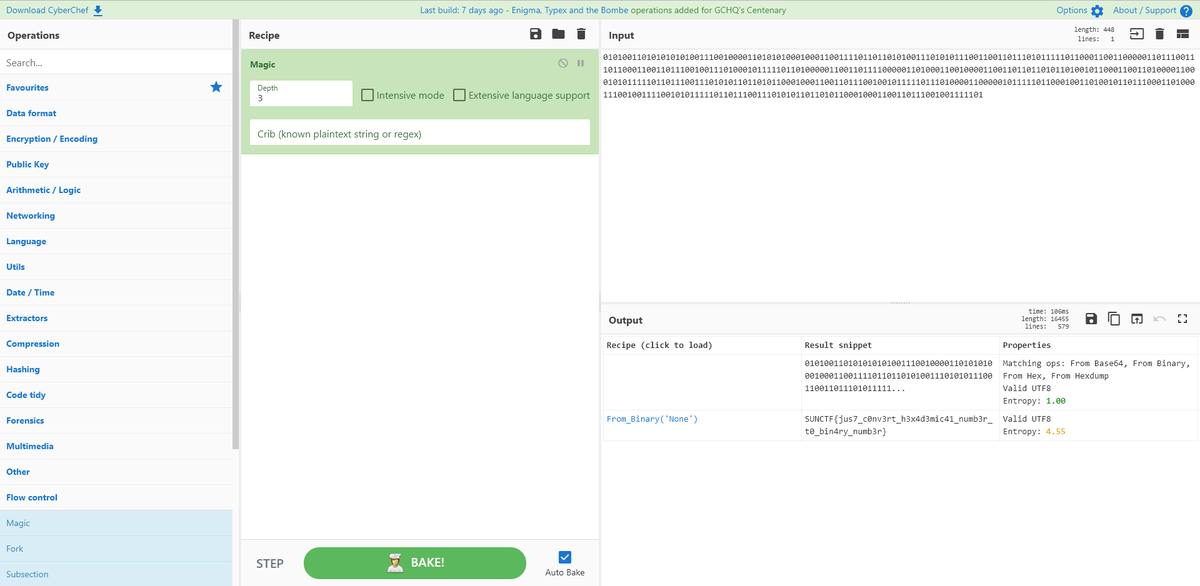
Task: Set a breakpoint on the Magic operation
Action: click(580, 64)
